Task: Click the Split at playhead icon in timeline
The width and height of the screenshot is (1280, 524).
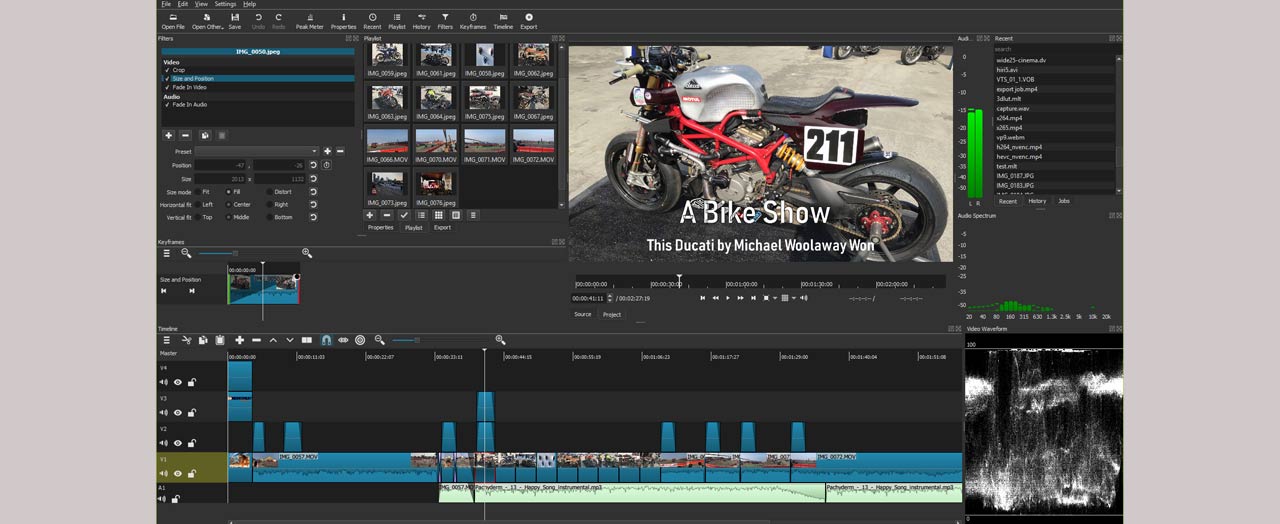Action: tap(307, 340)
